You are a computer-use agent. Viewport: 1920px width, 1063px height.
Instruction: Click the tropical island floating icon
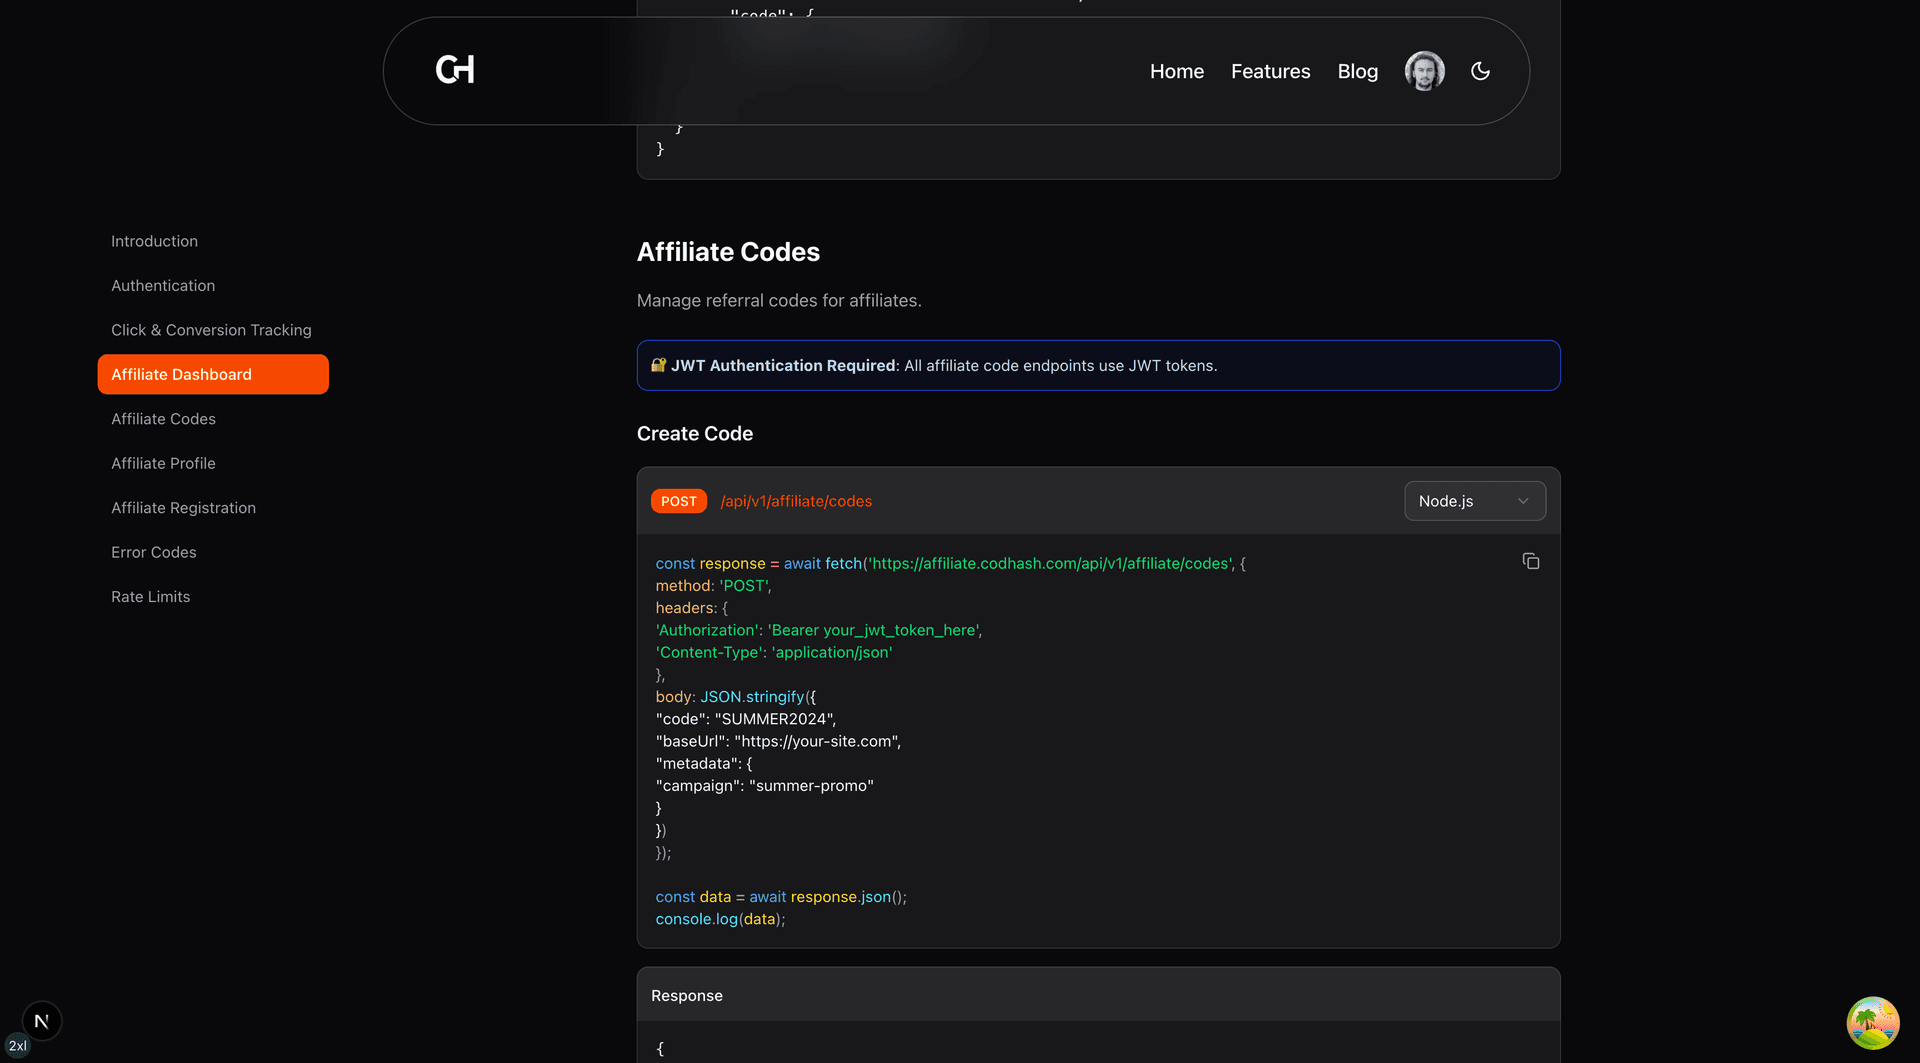click(x=1872, y=1022)
